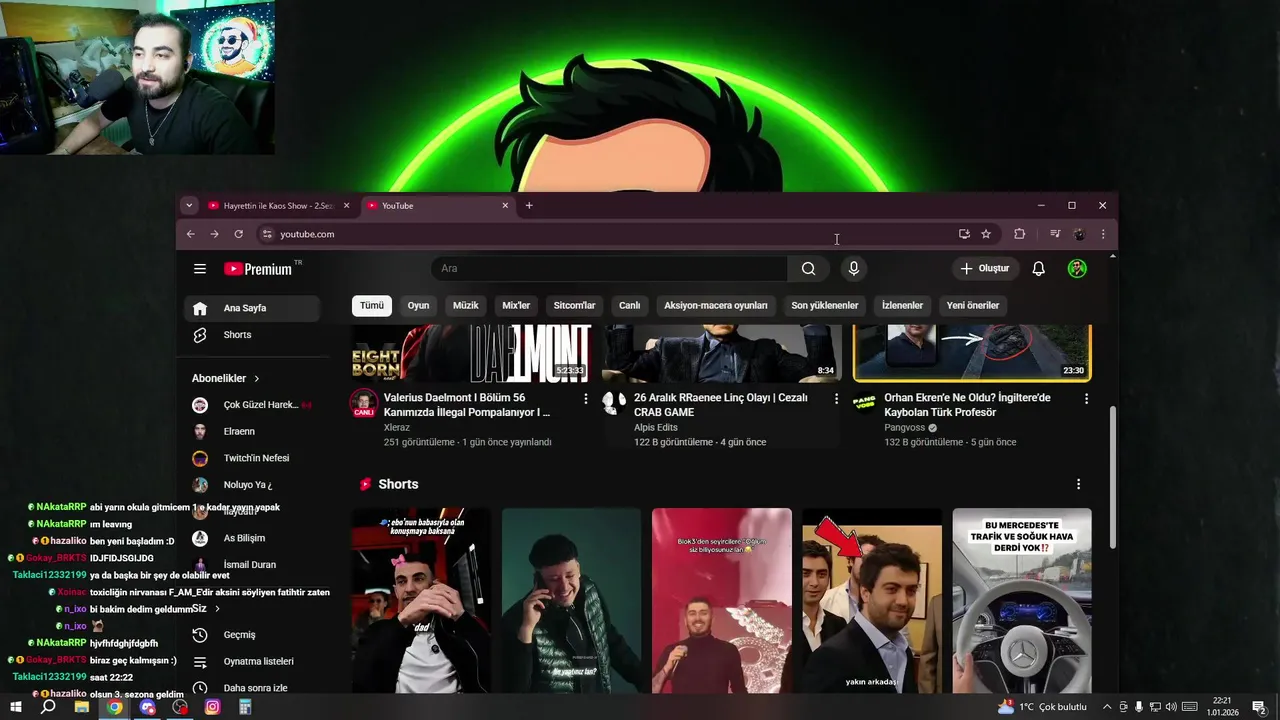Open a new browser tab

coord(529,206)
